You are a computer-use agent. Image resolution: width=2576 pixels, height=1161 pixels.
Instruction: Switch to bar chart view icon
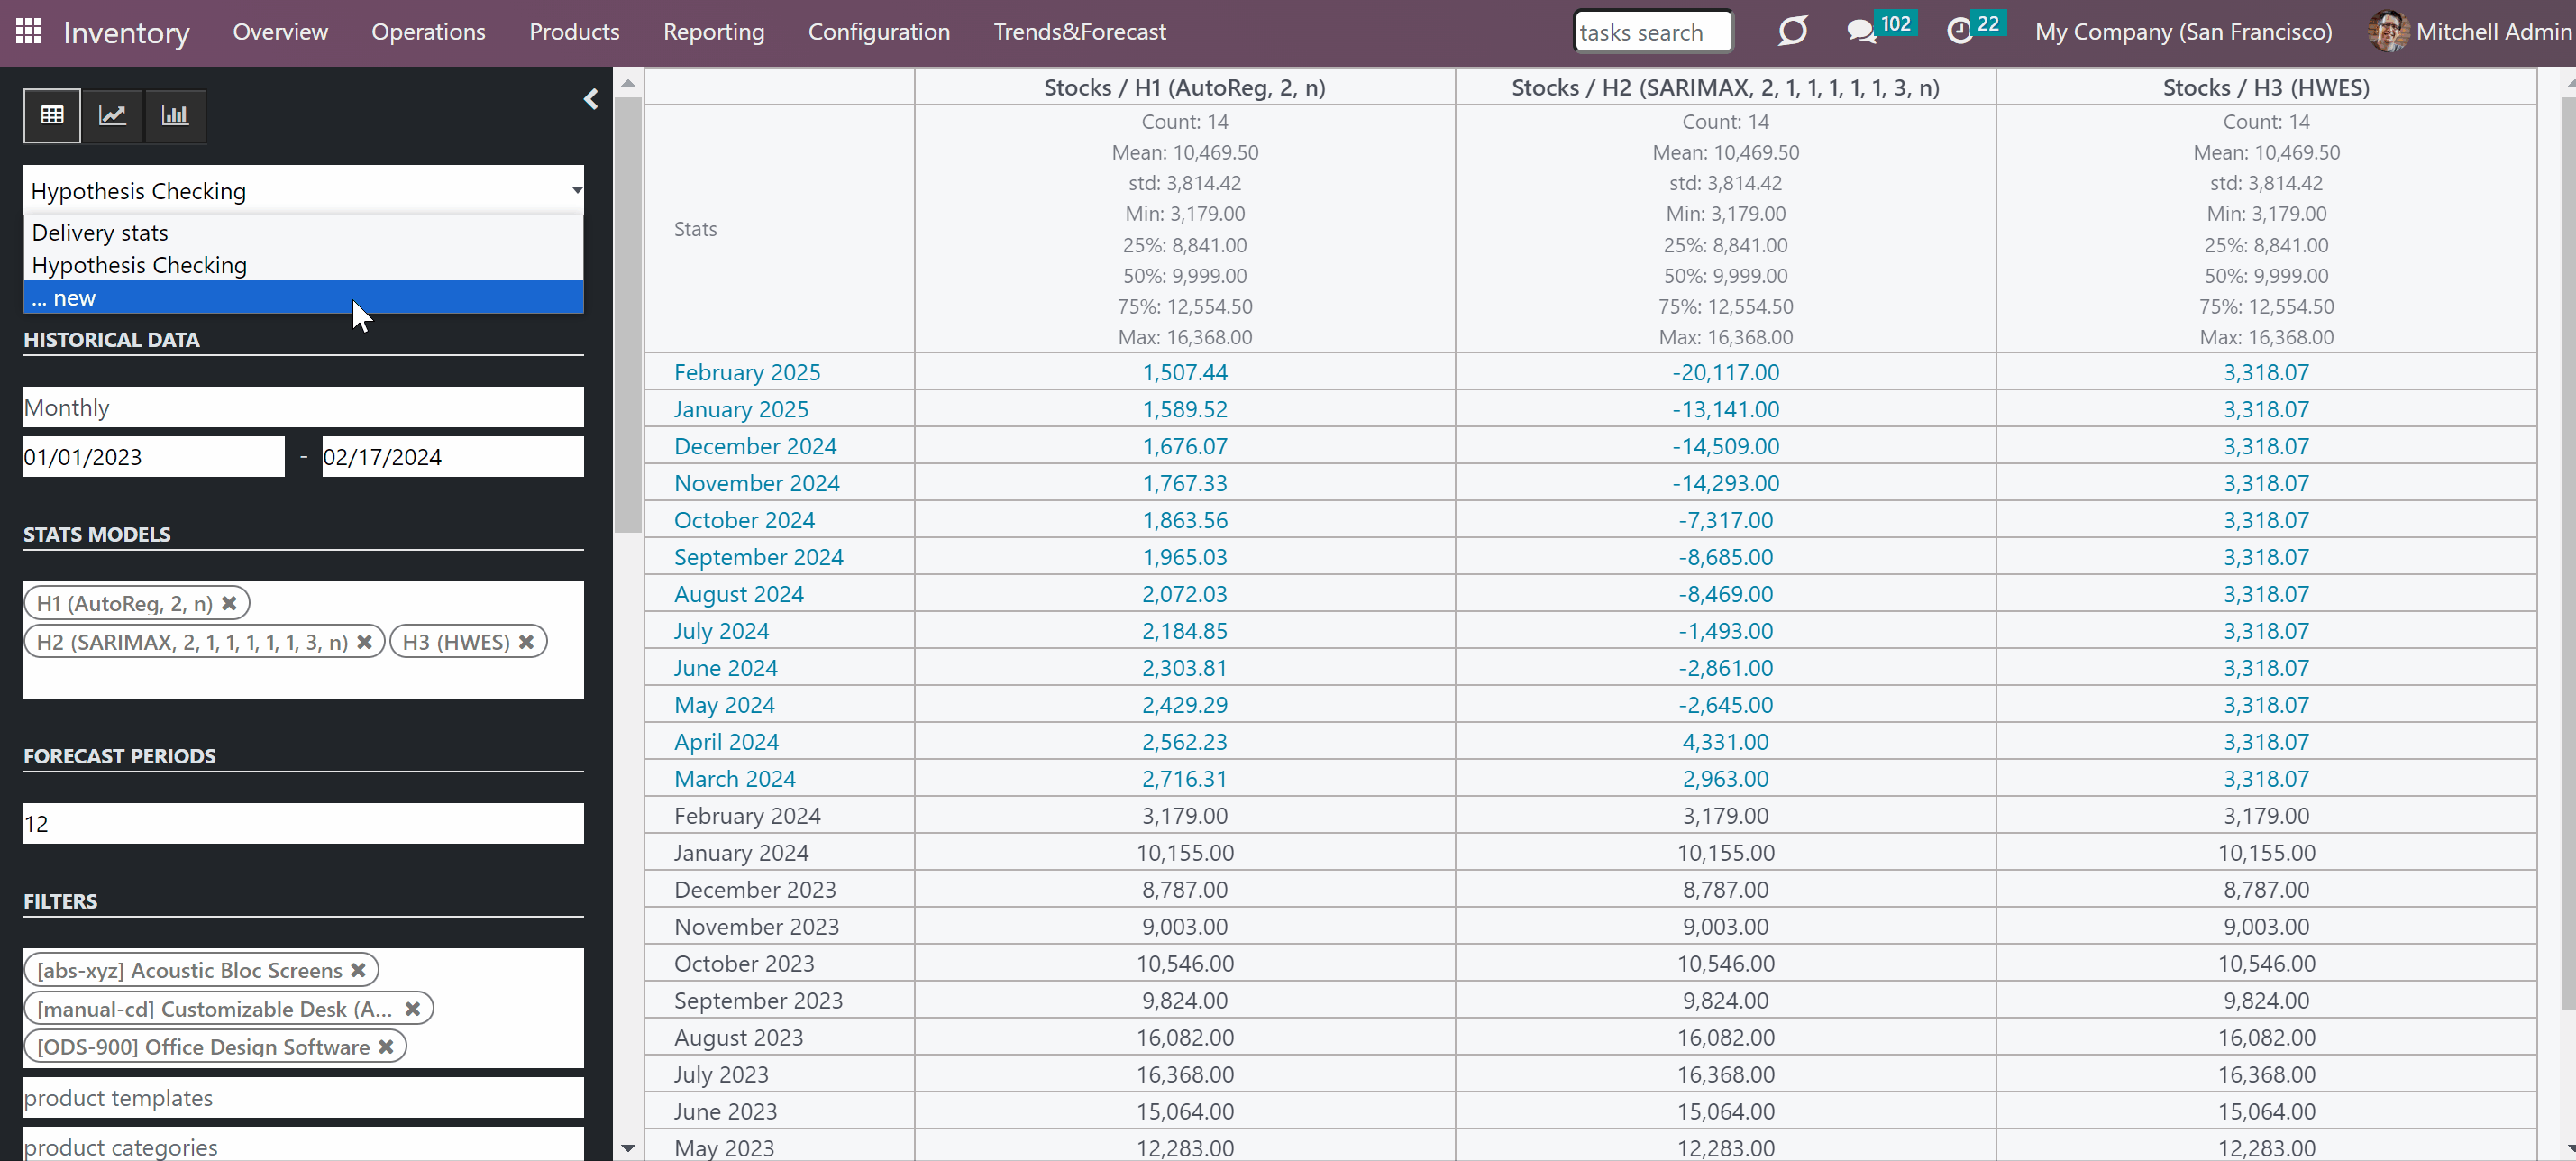pos(175,115)
